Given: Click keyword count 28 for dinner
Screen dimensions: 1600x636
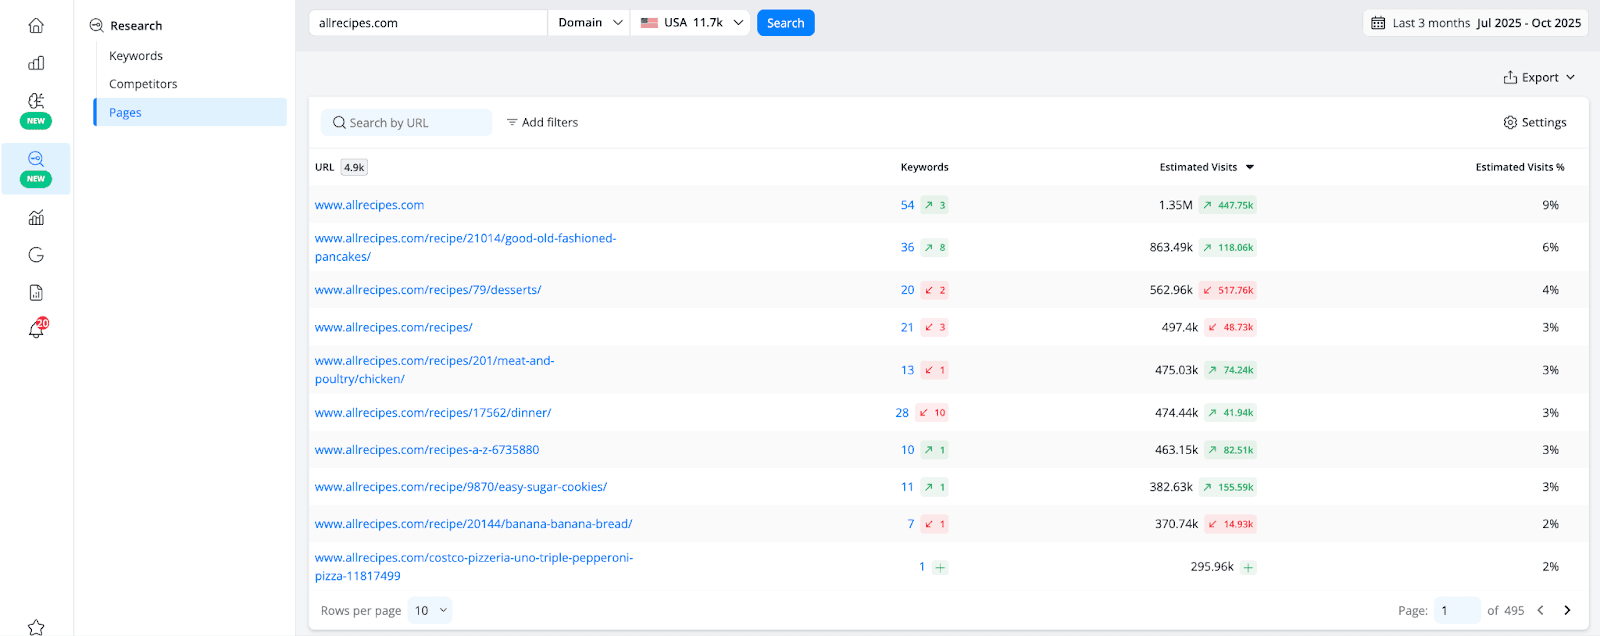Looking at the screenshot, I should click(902, 413).
